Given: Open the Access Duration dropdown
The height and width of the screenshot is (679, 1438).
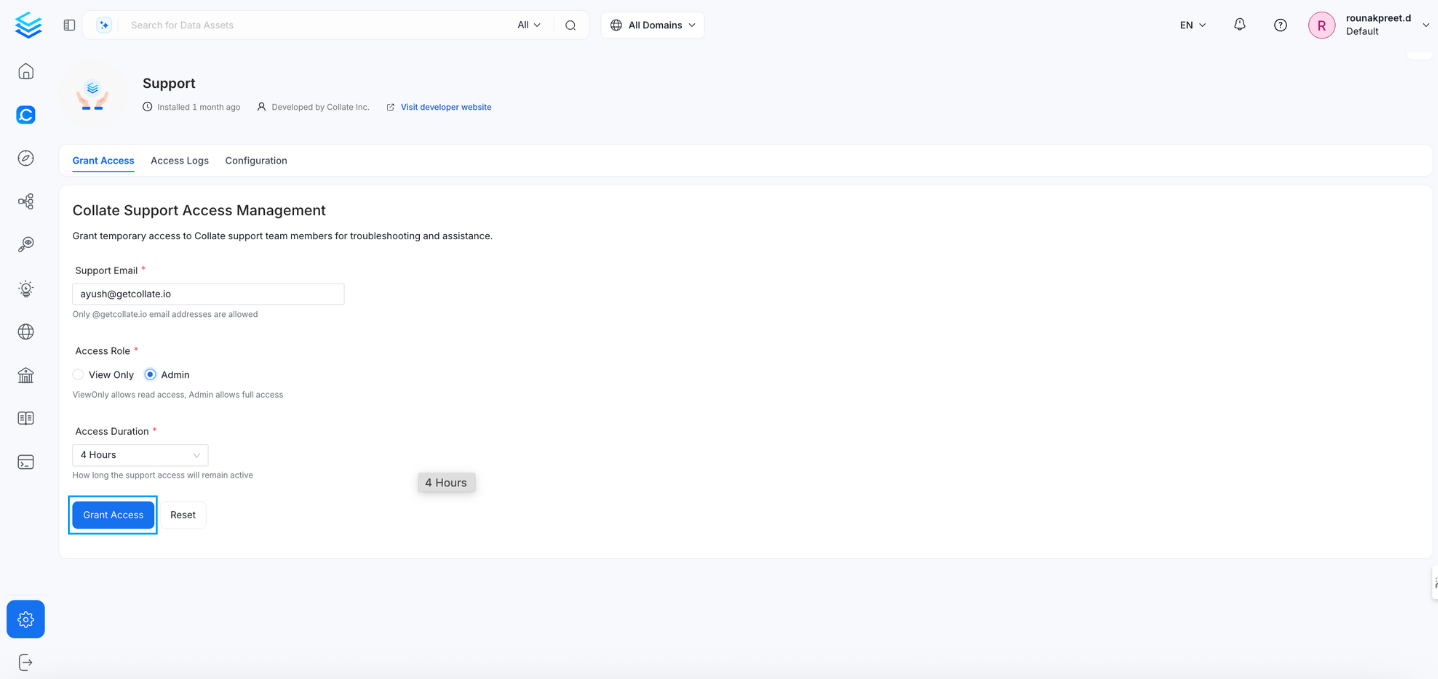Looking at the screenshot, I should pyautogui.click(x=140, y=455).
